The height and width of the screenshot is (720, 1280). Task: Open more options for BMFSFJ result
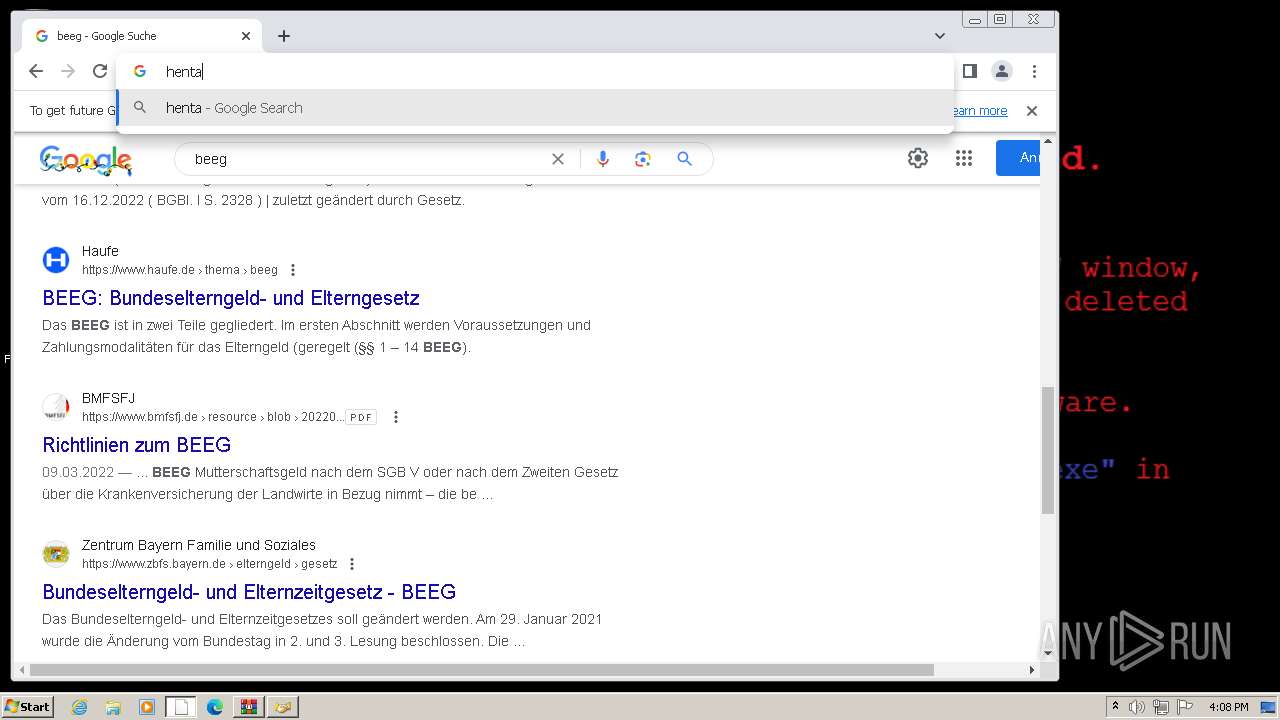(396, 417)
